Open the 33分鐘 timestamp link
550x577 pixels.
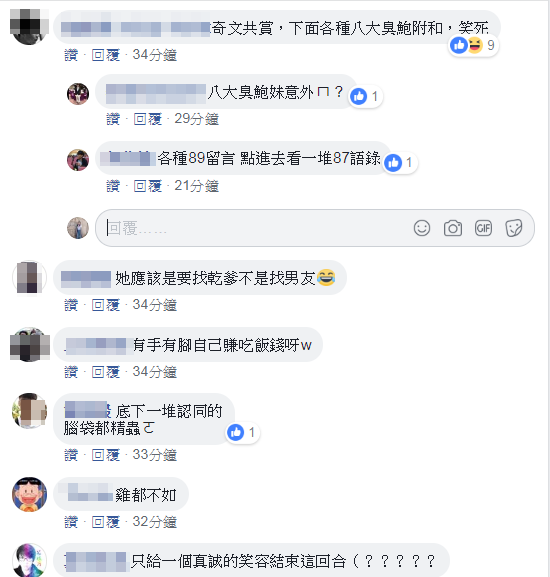coord(155,454)
